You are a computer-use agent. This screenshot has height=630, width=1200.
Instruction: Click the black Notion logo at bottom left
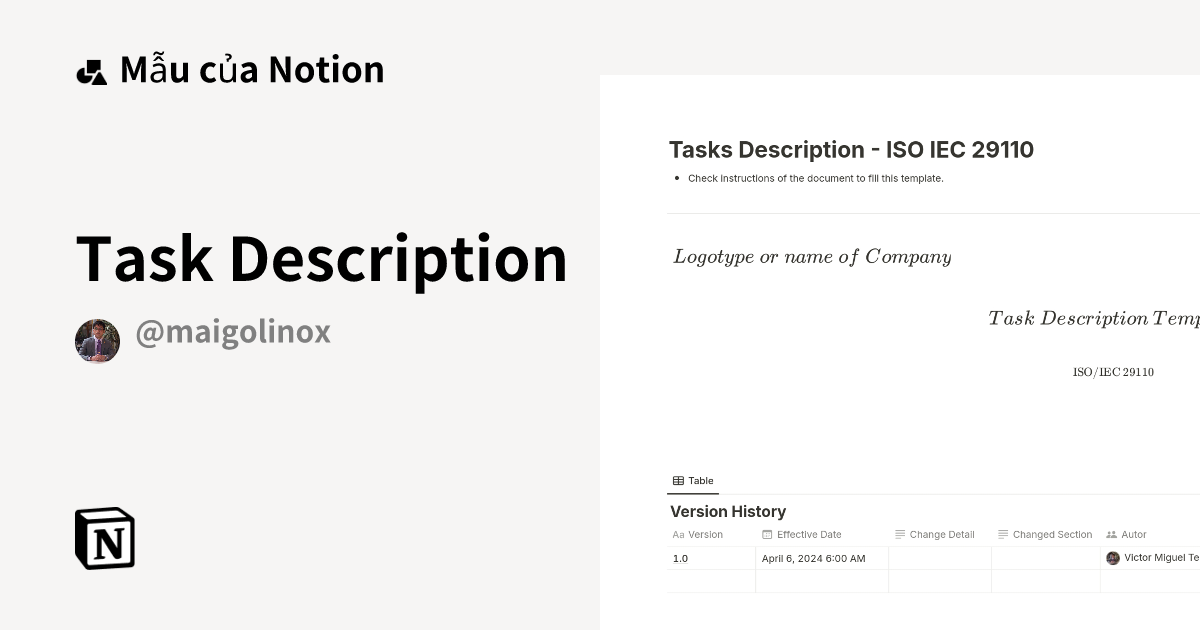104,538
